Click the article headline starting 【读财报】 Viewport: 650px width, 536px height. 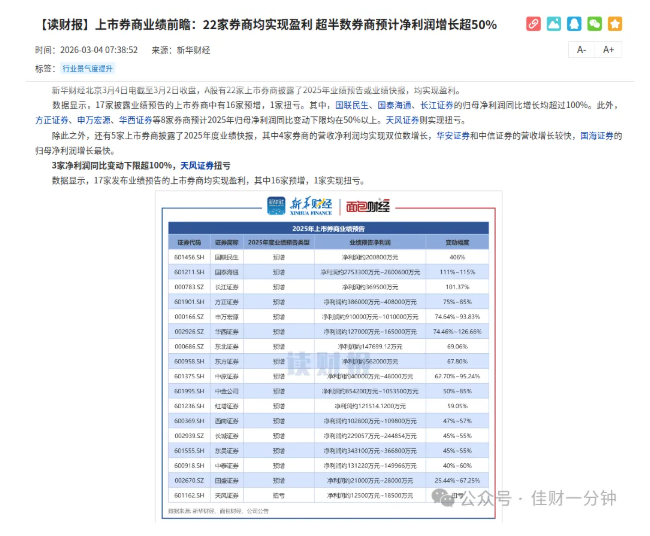tap(267, 25)
